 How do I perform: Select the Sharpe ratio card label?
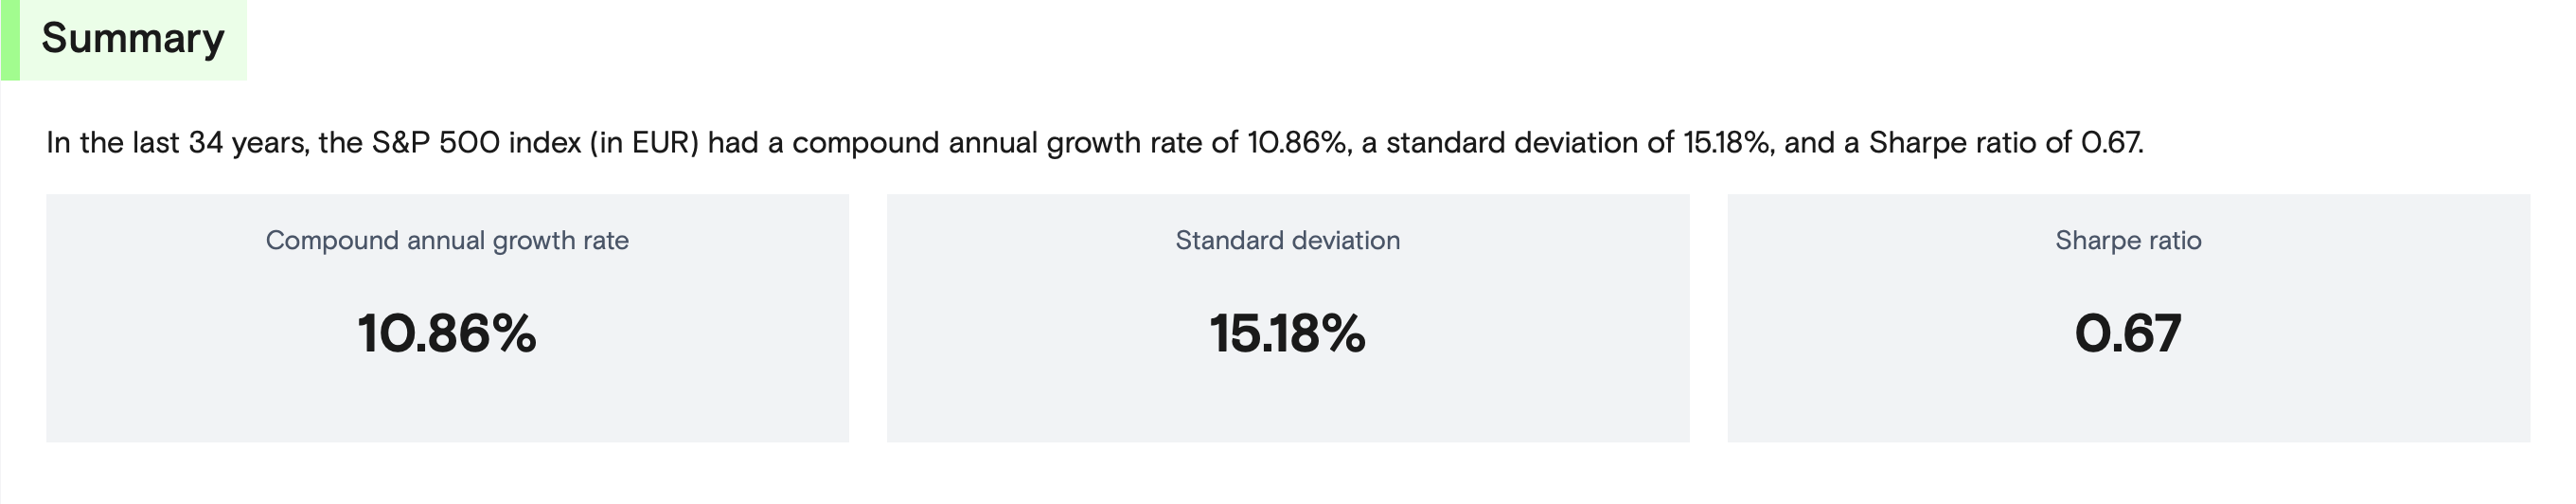(2128, 240)
